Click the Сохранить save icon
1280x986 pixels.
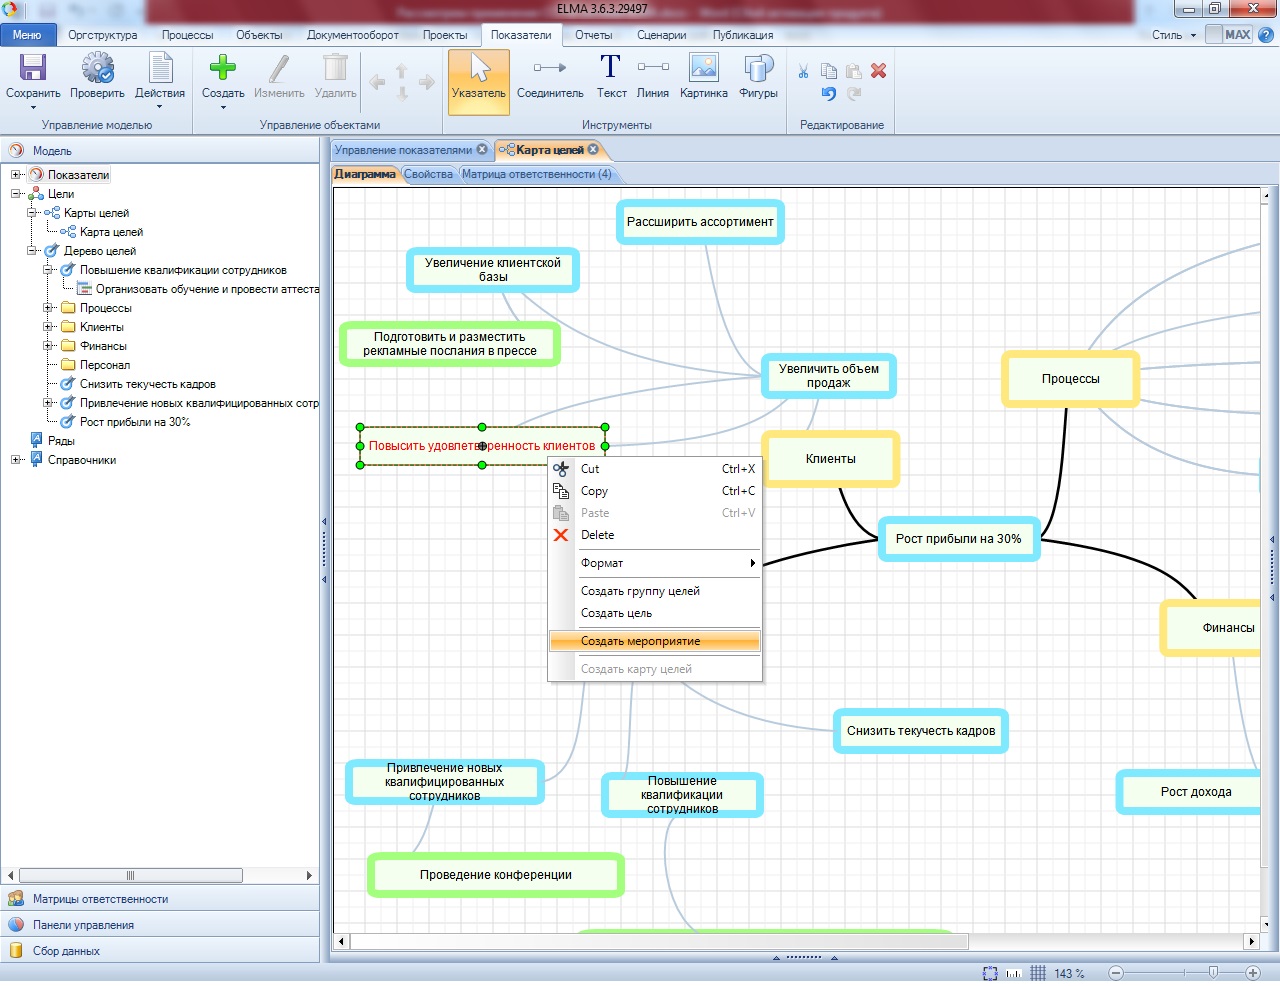coord(33,68)
